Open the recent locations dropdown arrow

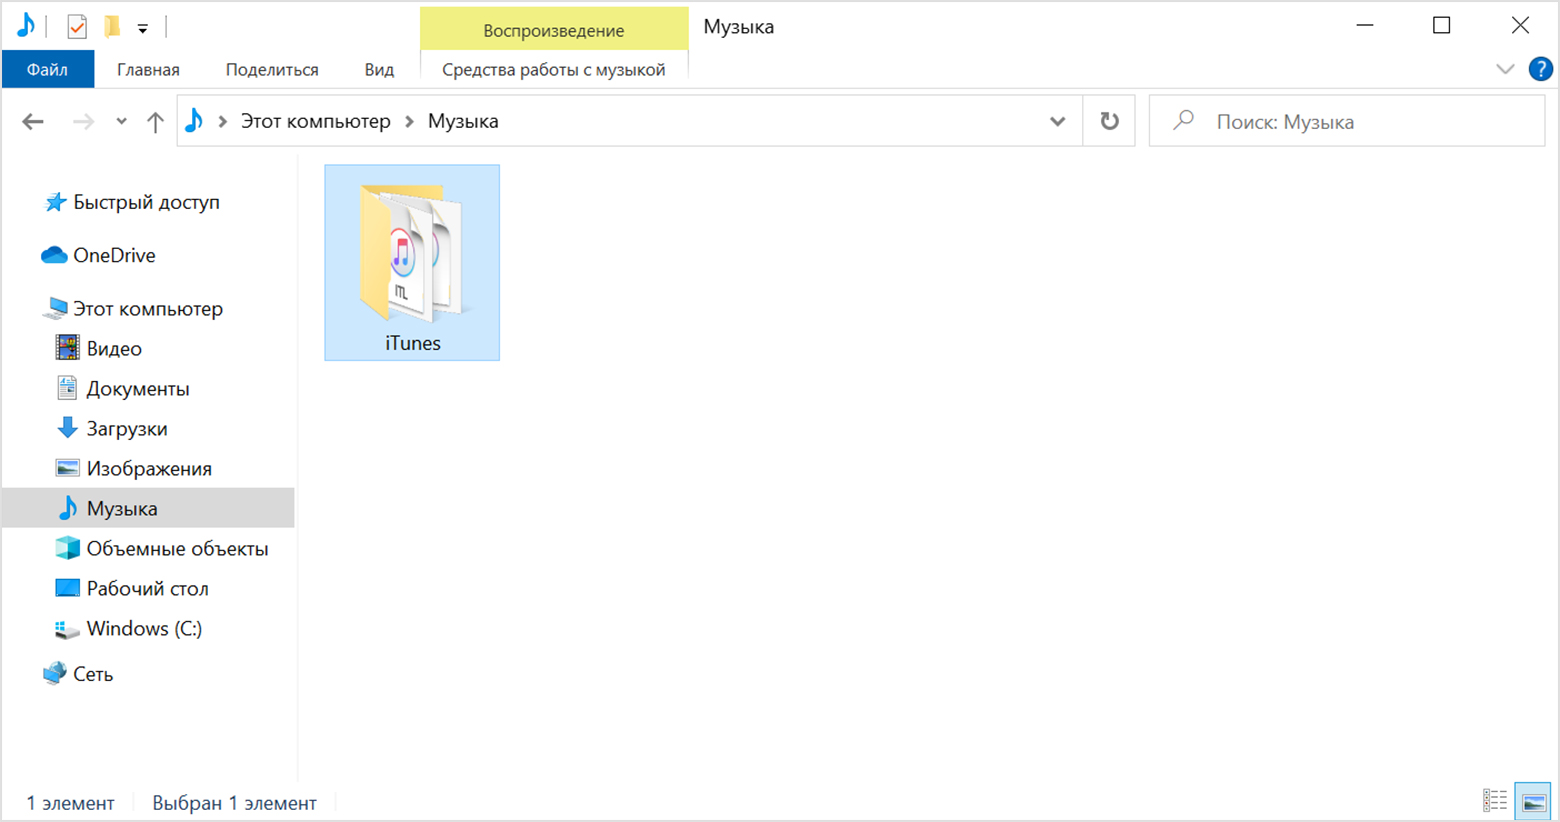pyautogui.click(x=121, y=122)
